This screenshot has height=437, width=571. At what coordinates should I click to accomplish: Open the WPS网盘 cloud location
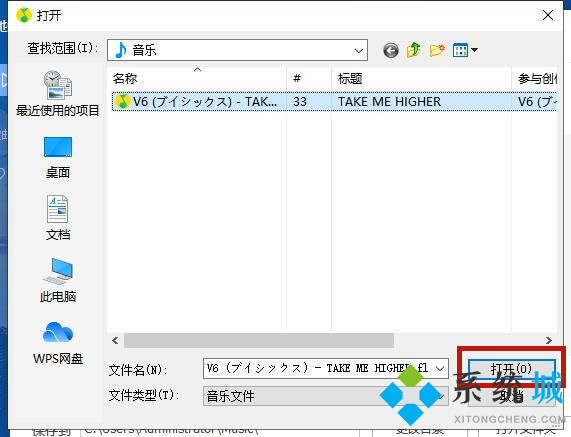pyautogui.click(x=58, y=343)
